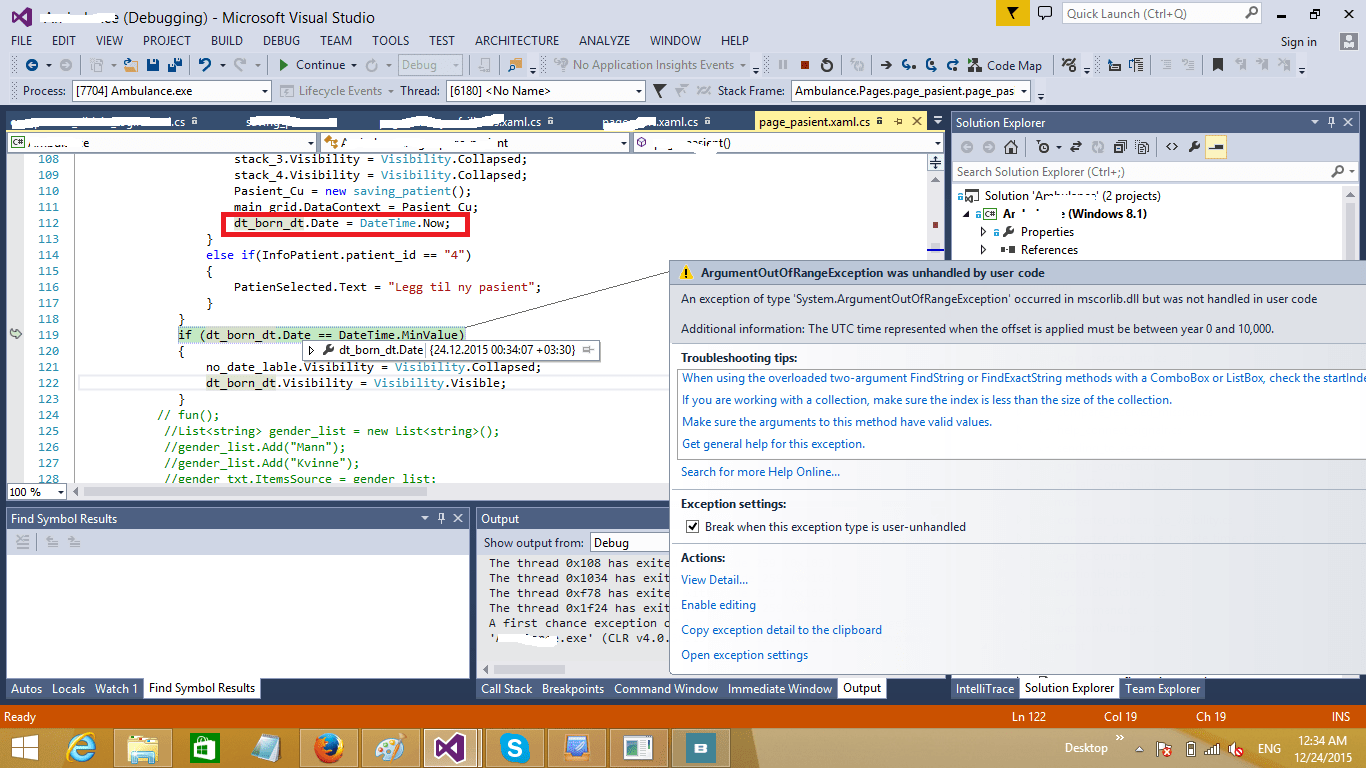The height and width of the screenshot is (768, 1366).
Task: Open the ANALYZE menu
Action: coord(604,41)
